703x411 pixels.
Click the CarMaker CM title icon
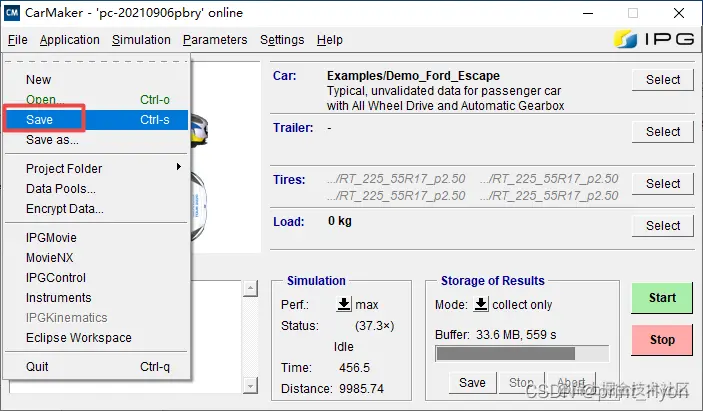tap(12, 13)
